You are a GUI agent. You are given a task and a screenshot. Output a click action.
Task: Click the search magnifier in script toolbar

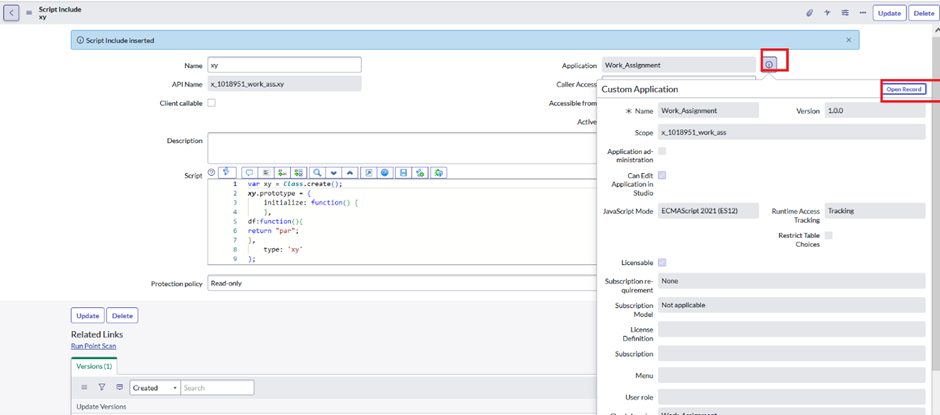(x=316, y=173)
